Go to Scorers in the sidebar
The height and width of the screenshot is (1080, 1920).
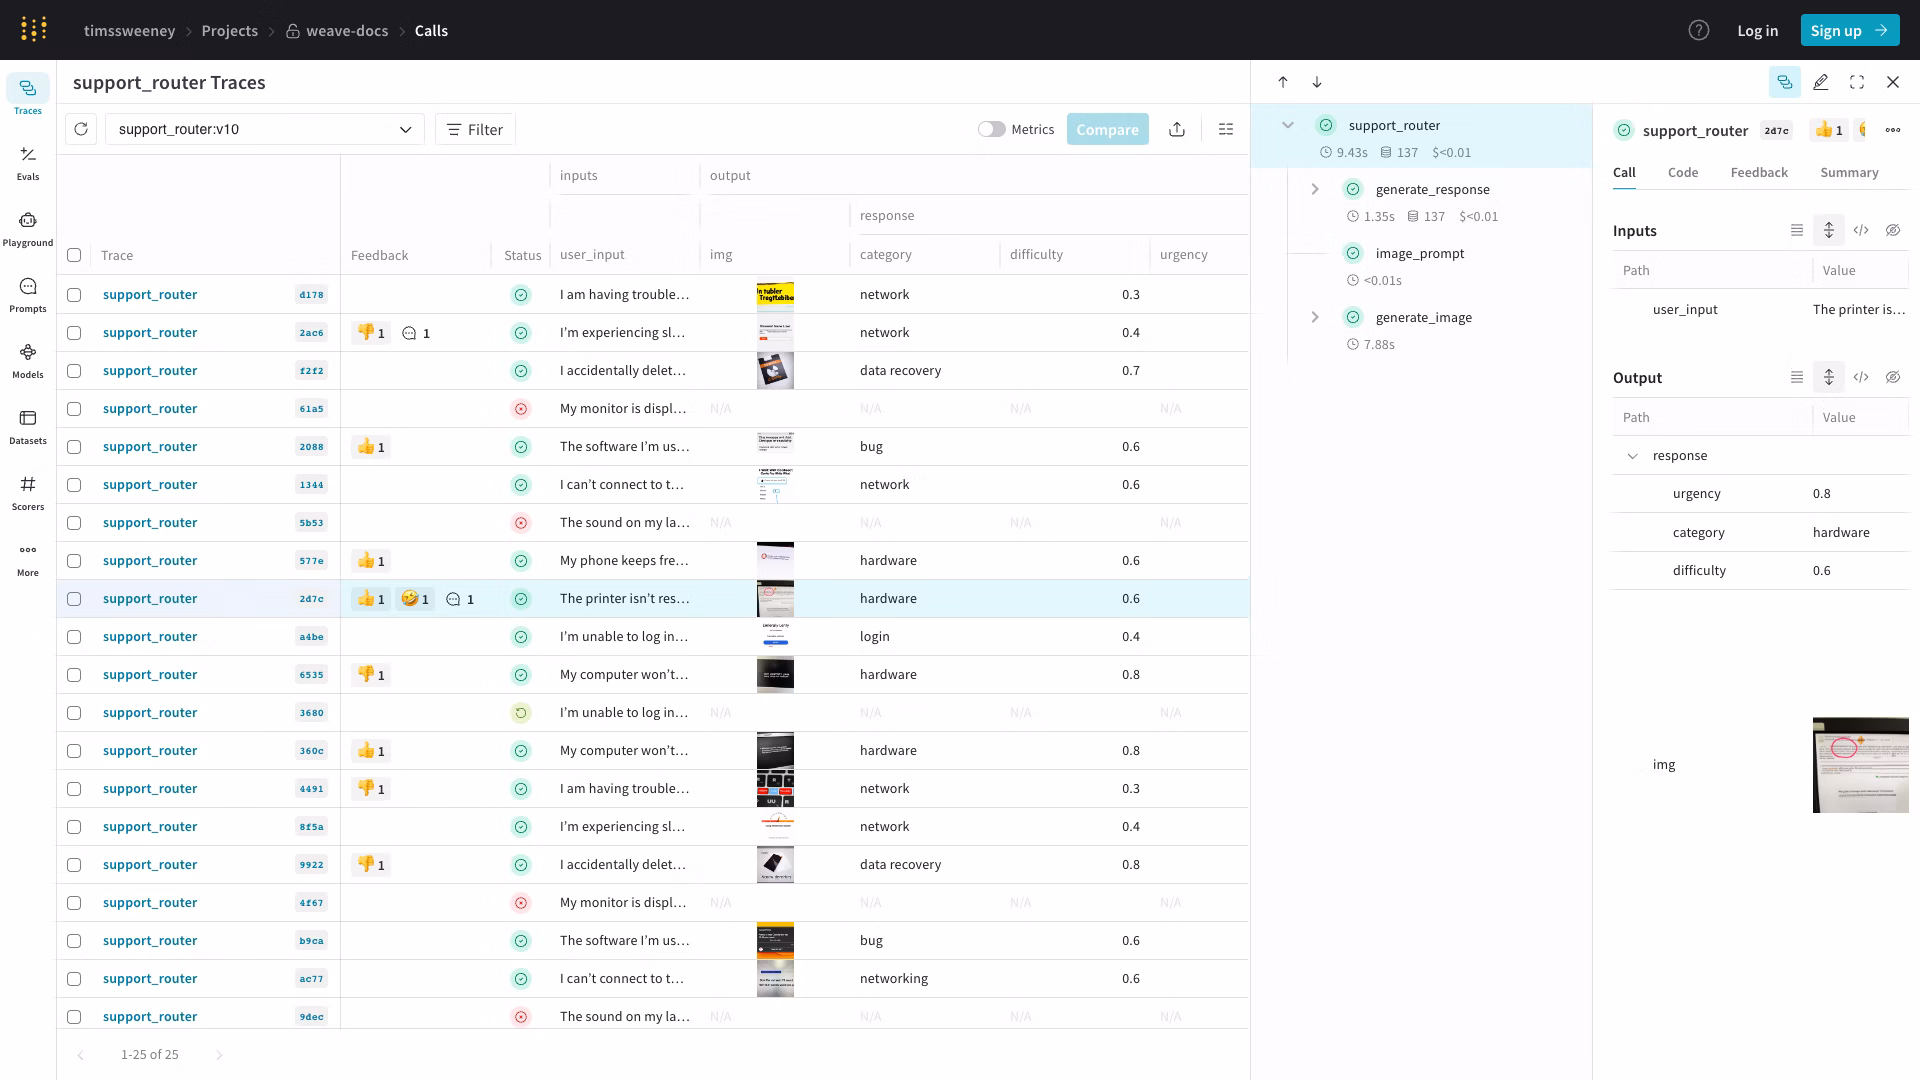[x=28, y=492]
